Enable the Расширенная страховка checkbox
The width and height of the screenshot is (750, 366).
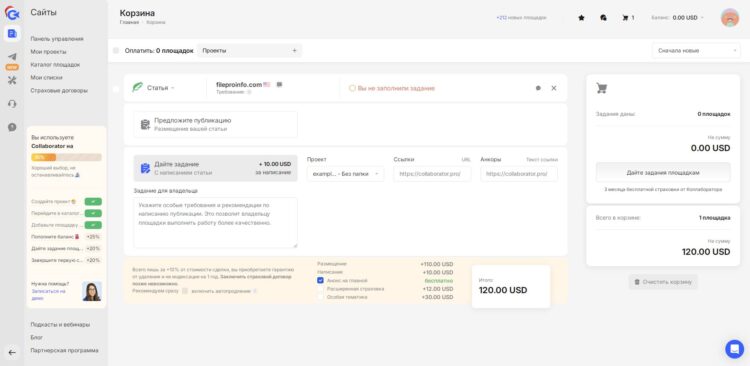pyautogui.click(x=320, y=288)
